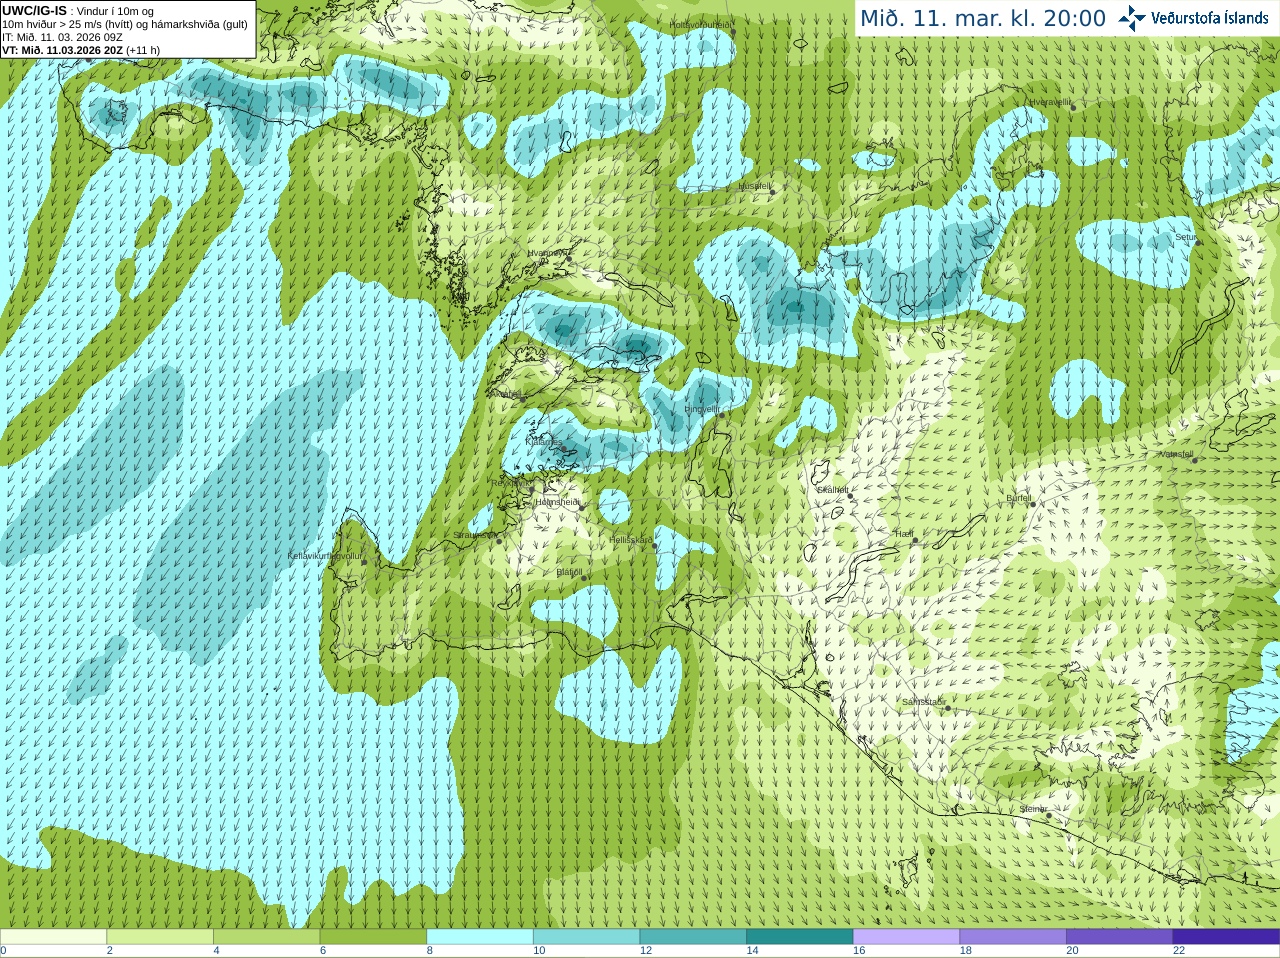Click the Keflavíkurflugvöllur station label
Image resolution: width=1280 pixels, height=958 pixels.
coord(324,555)
